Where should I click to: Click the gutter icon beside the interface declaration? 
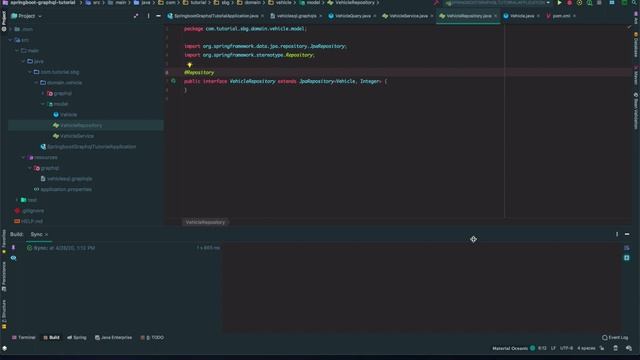click(x=173, y=81)
